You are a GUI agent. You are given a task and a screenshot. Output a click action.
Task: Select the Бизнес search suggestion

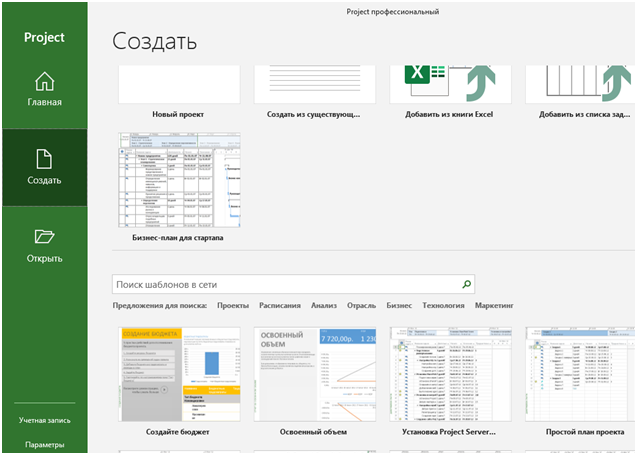click(399, 305)
